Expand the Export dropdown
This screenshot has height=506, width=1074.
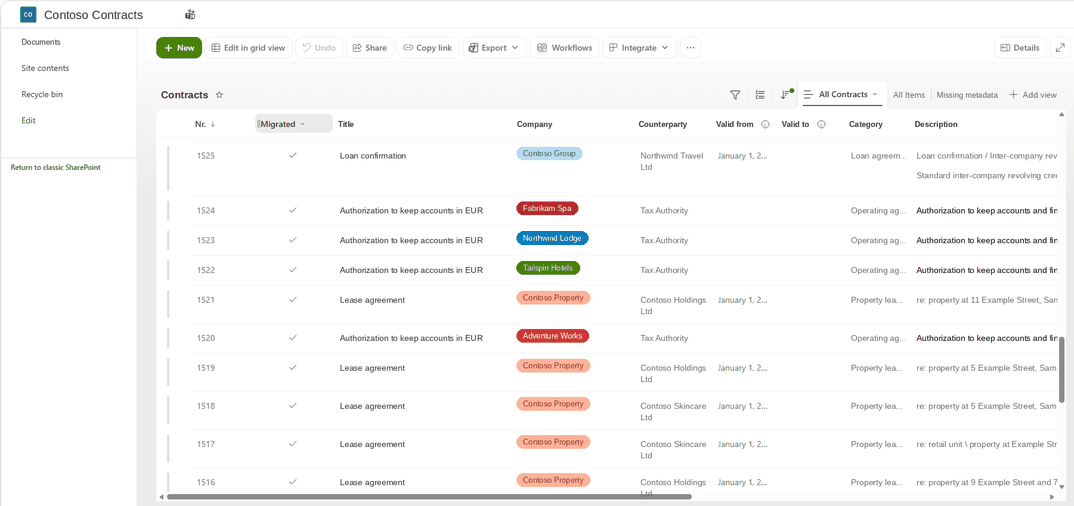click(495, 48)
